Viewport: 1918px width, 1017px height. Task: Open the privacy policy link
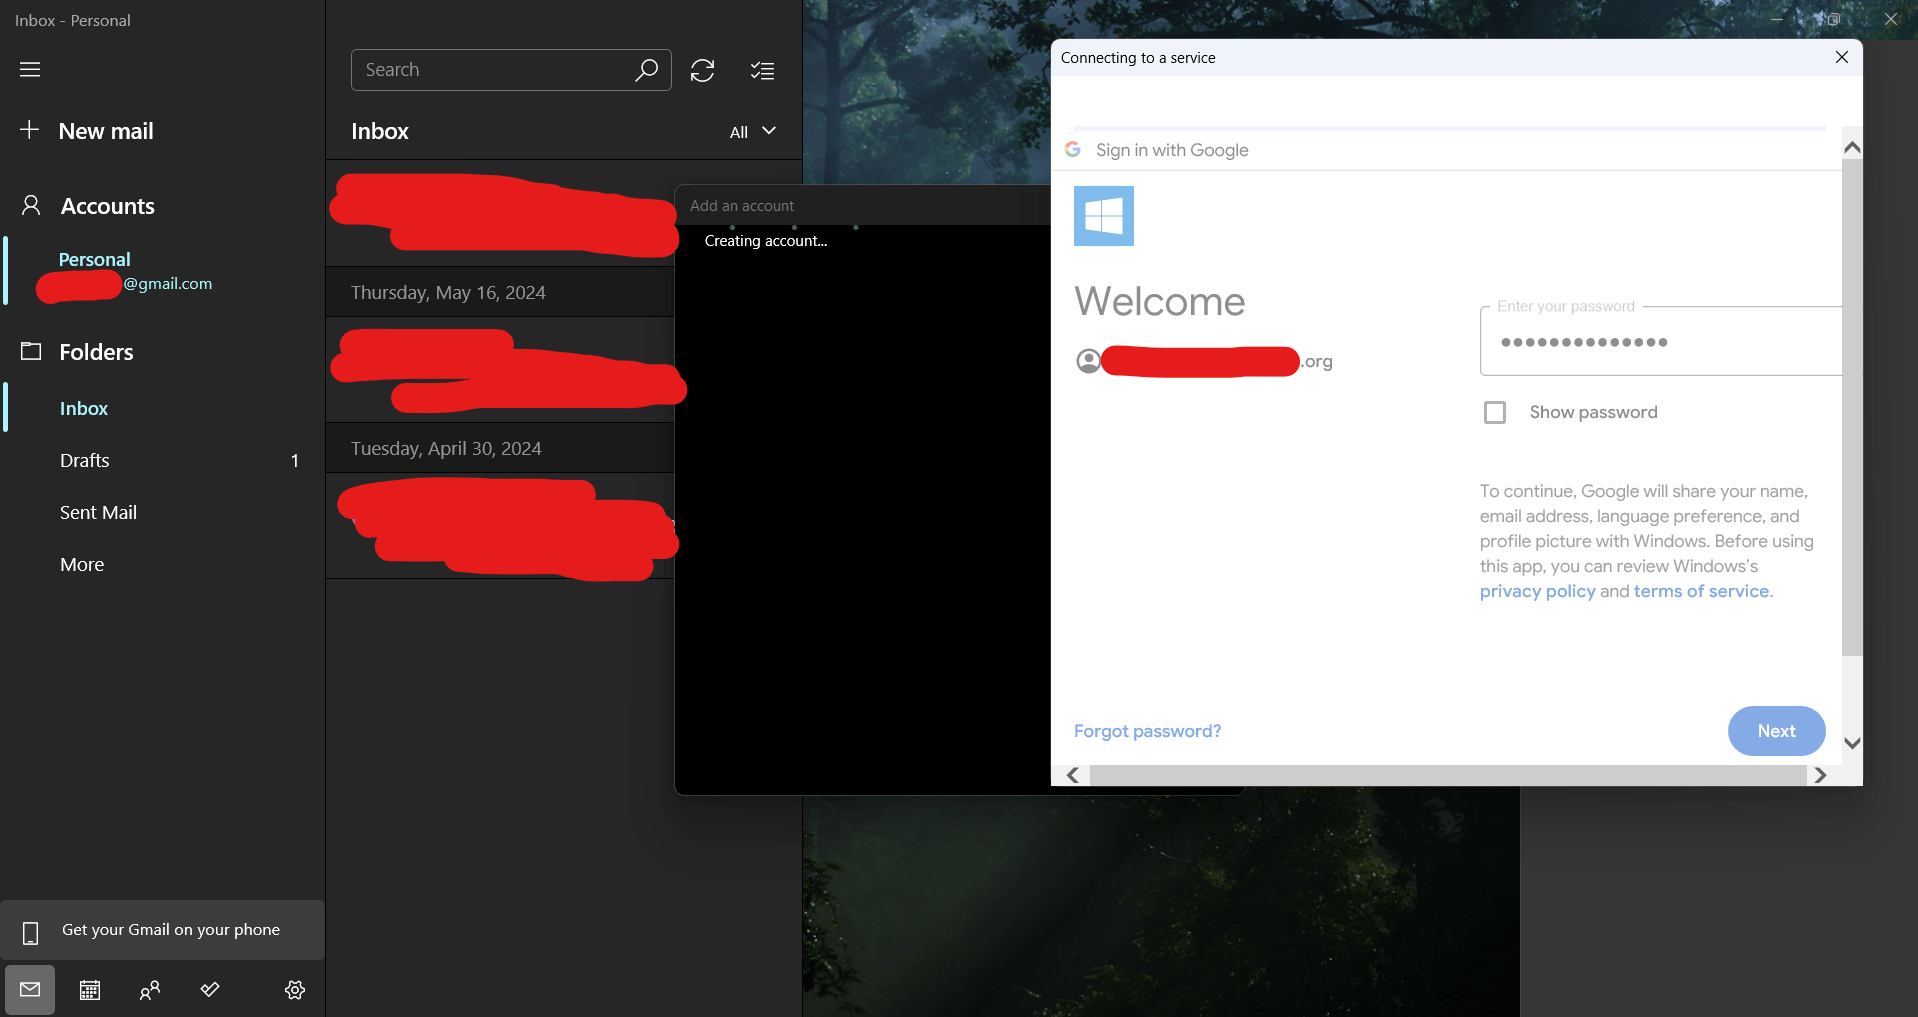[1537, 591]
